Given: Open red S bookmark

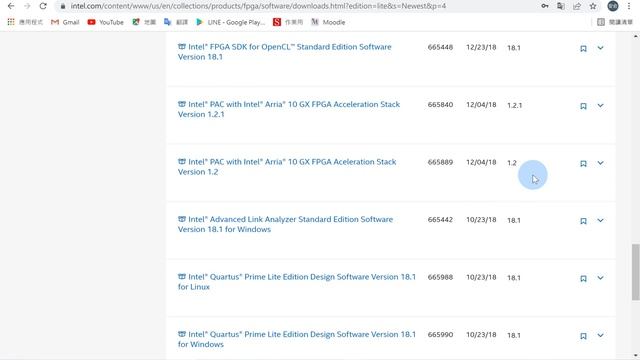Looking at the screenshot, I should tap(288, 22).
